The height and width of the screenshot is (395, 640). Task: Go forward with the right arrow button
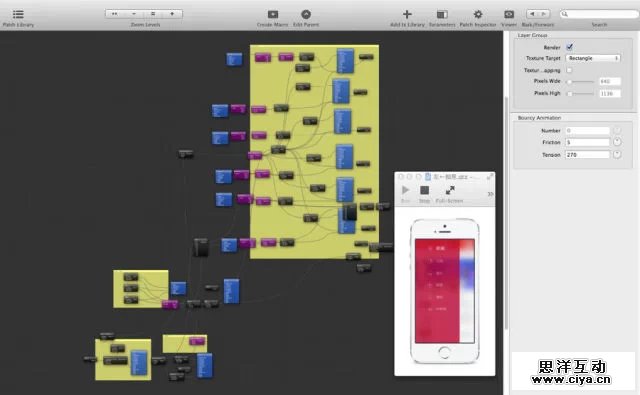(x=544, y=14)
